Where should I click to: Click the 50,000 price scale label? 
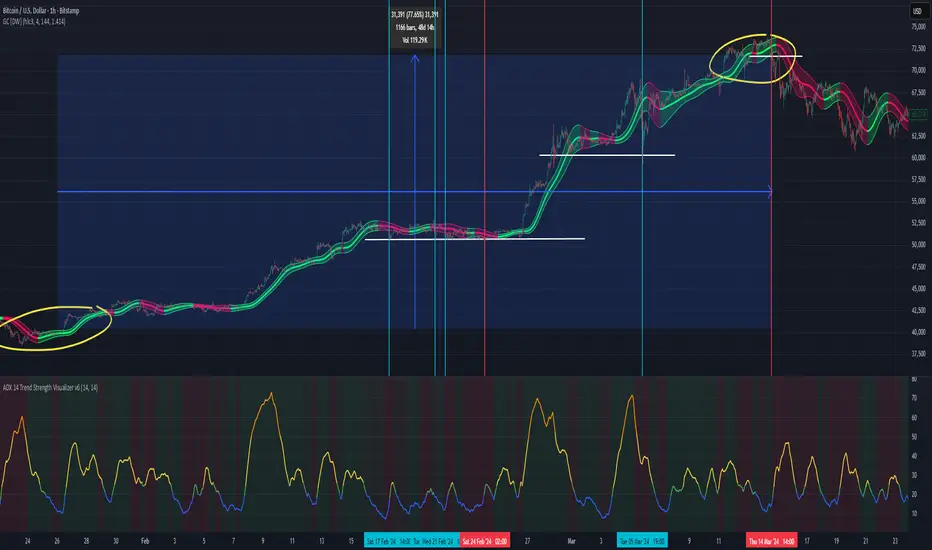pos(918,244)
